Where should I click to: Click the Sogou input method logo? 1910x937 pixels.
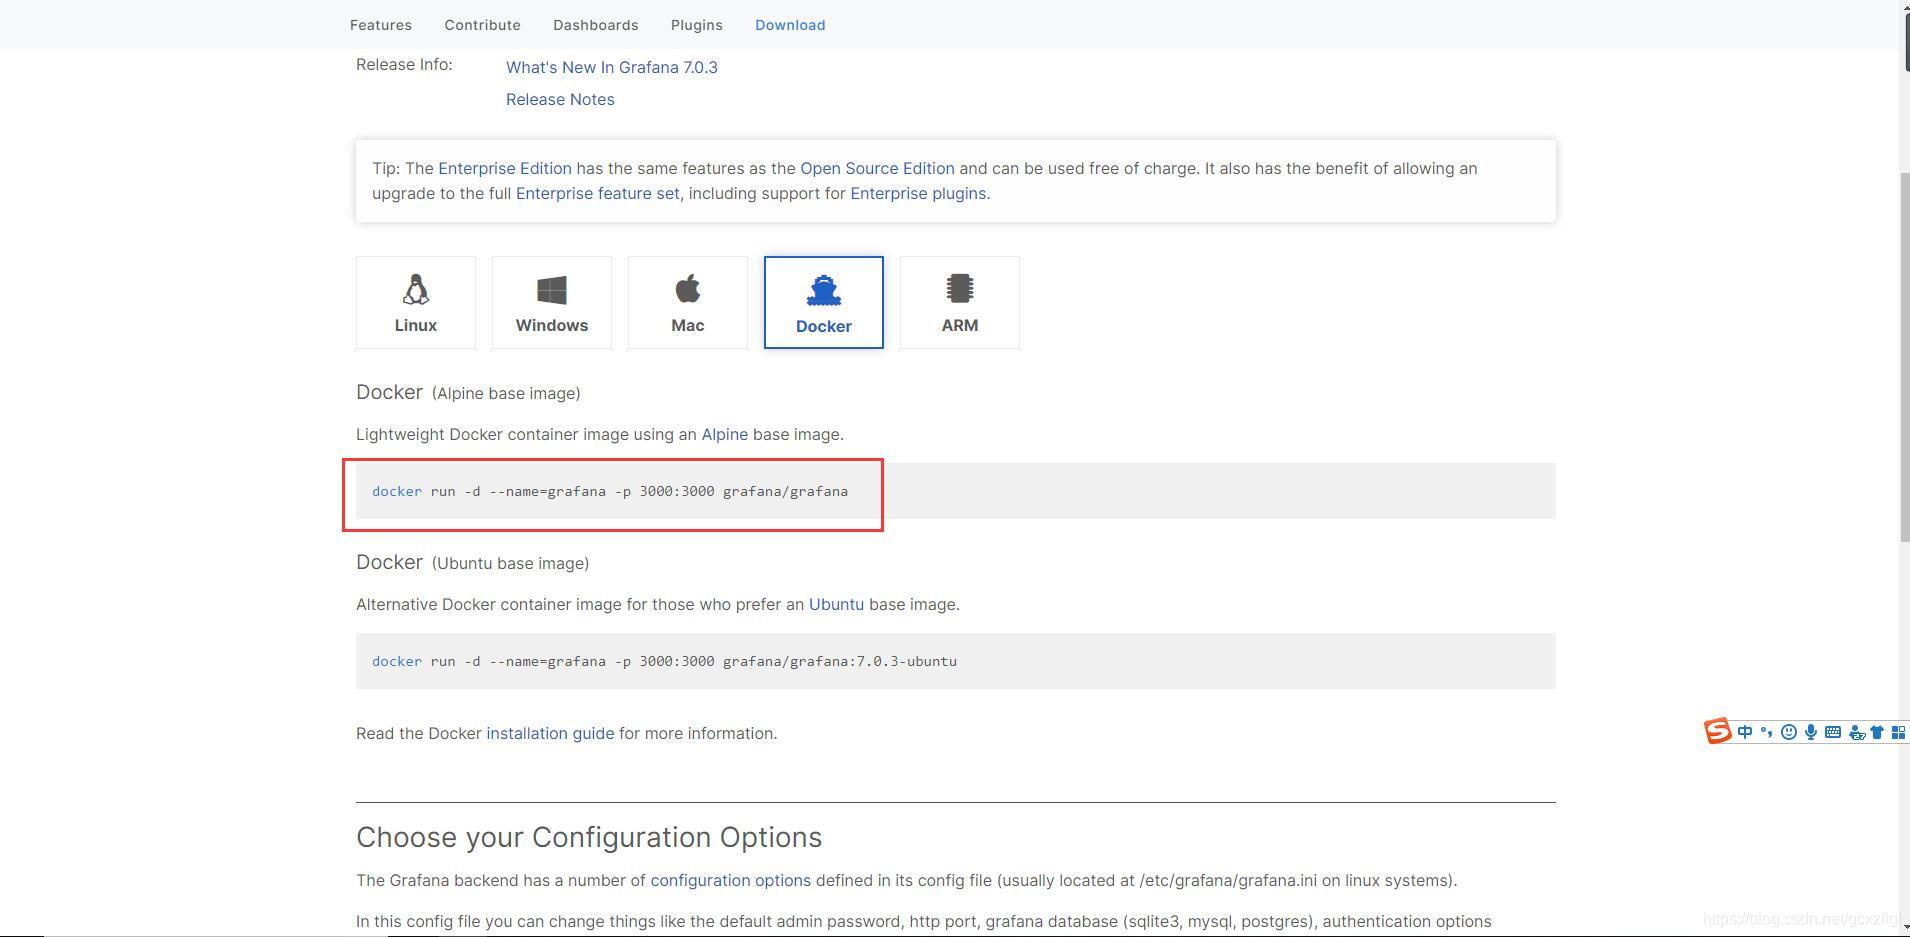tap(1717, 732)
